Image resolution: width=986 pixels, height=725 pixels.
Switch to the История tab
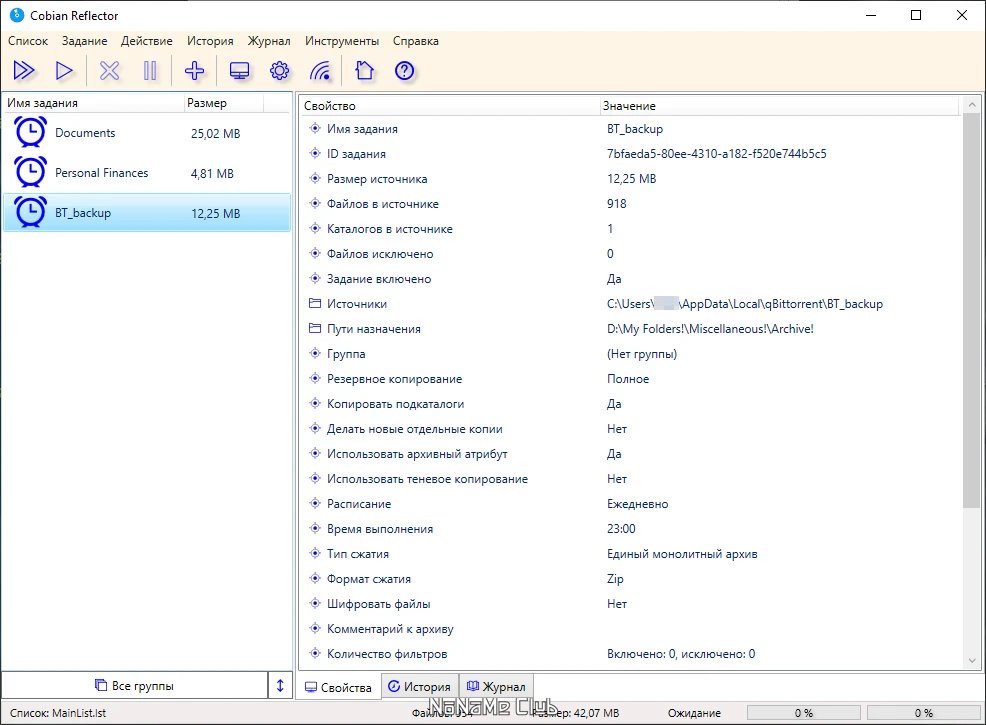click(x=418, y=687)
